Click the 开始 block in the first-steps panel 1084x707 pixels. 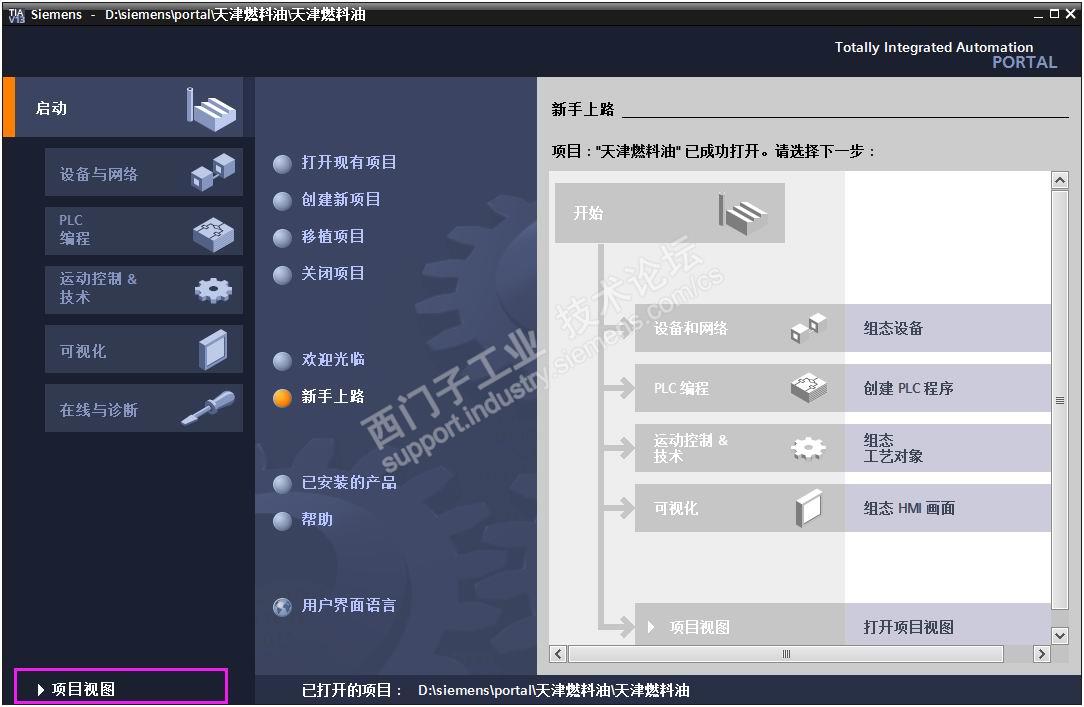669,213
